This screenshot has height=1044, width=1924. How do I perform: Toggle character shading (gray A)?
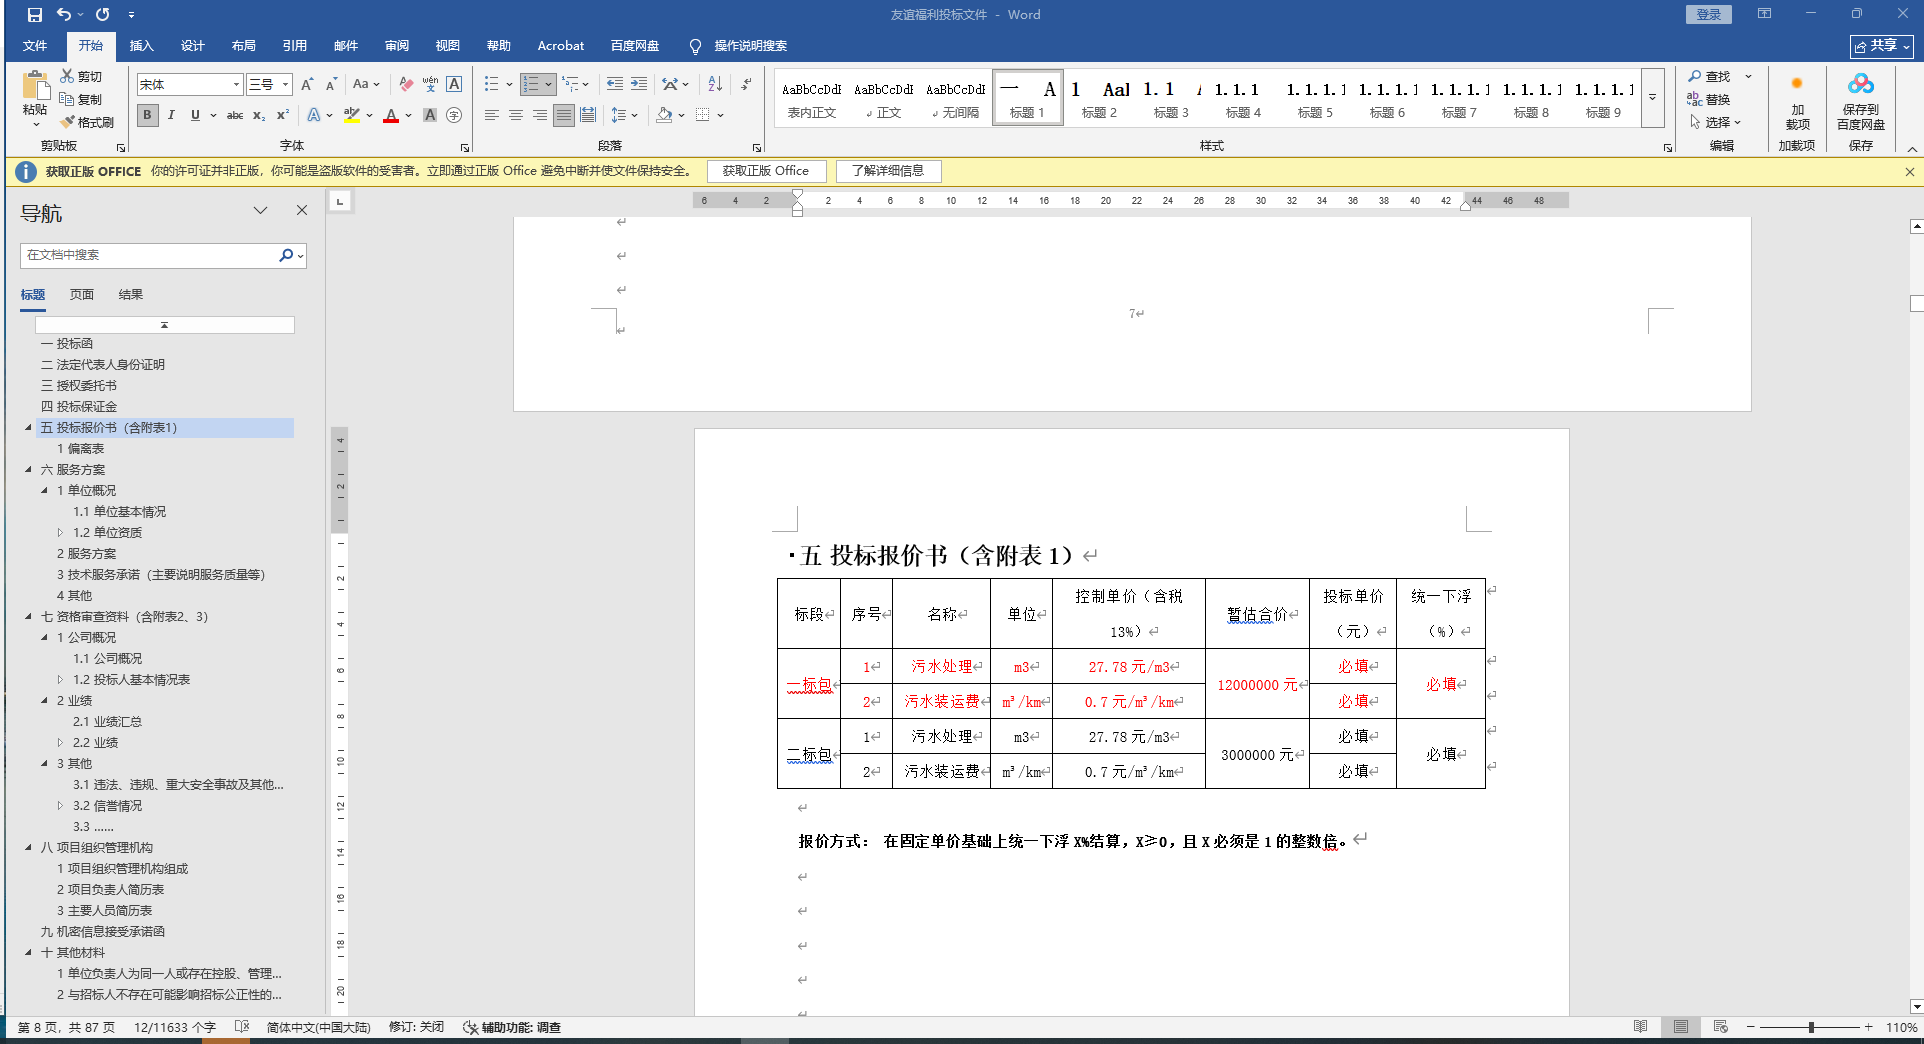tap(430, 115)
